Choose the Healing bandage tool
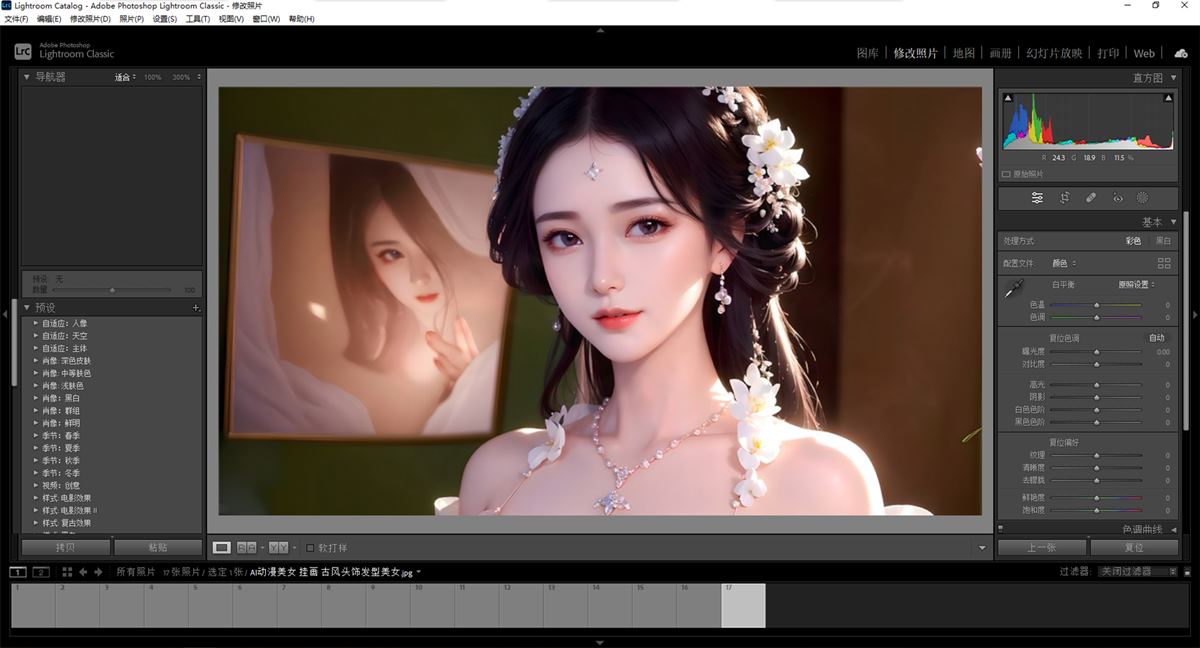1200x648 pixels. point(1091,198)
